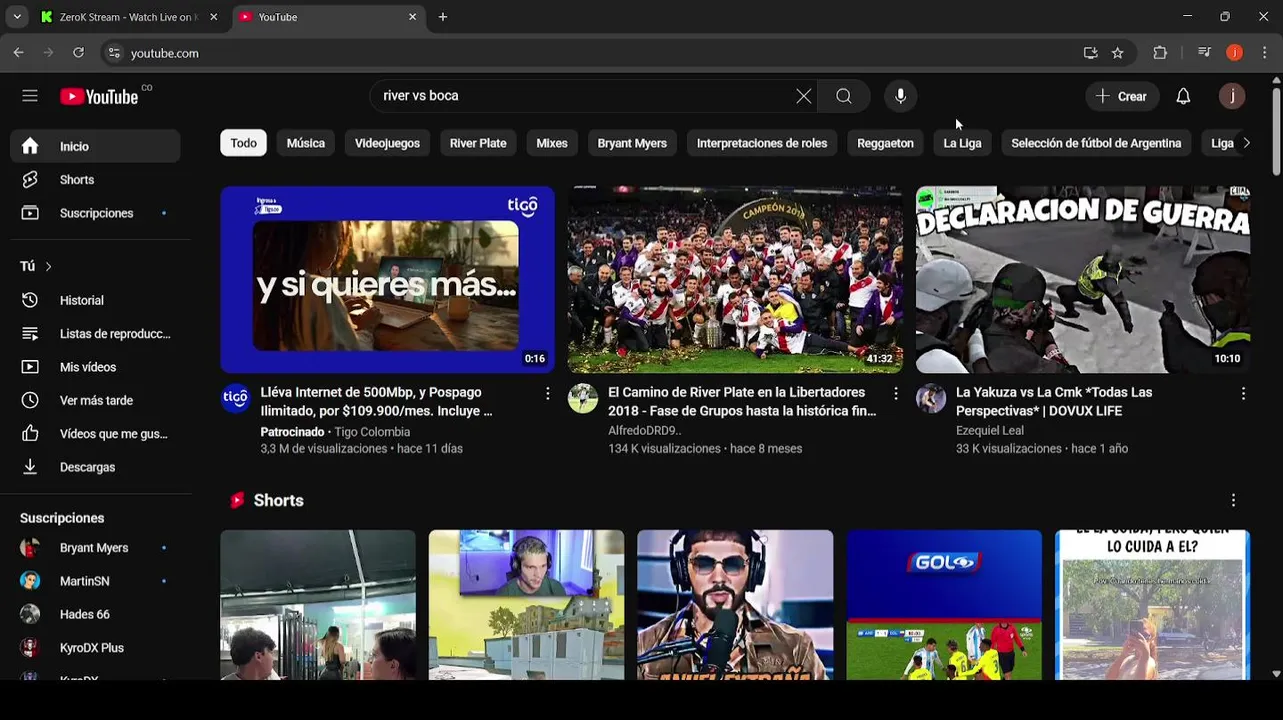Screen dimensions: 1283x720
Task: Open browser extensions puzzle icon
Action: point(1160,53)
